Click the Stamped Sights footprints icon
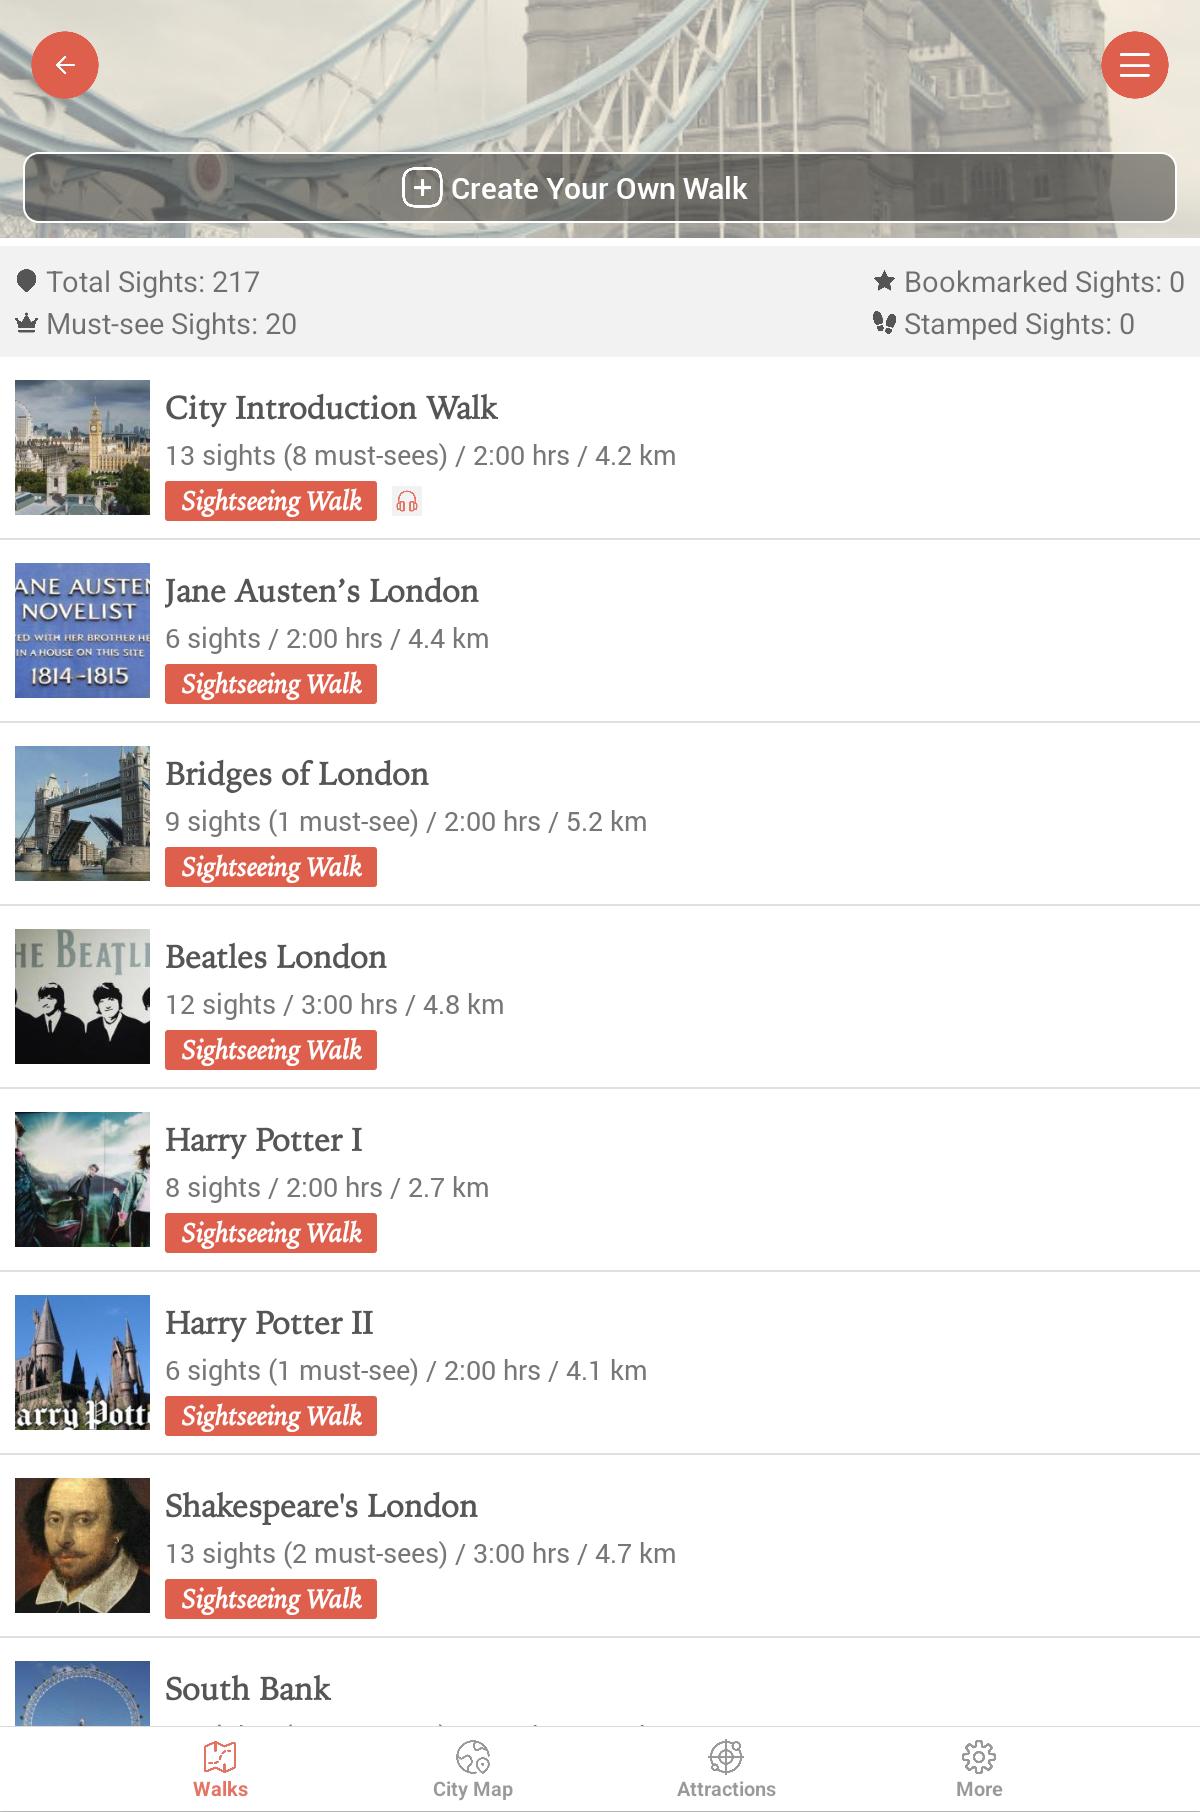This screenshot has width=1200, height=1812. click(884, 323)
